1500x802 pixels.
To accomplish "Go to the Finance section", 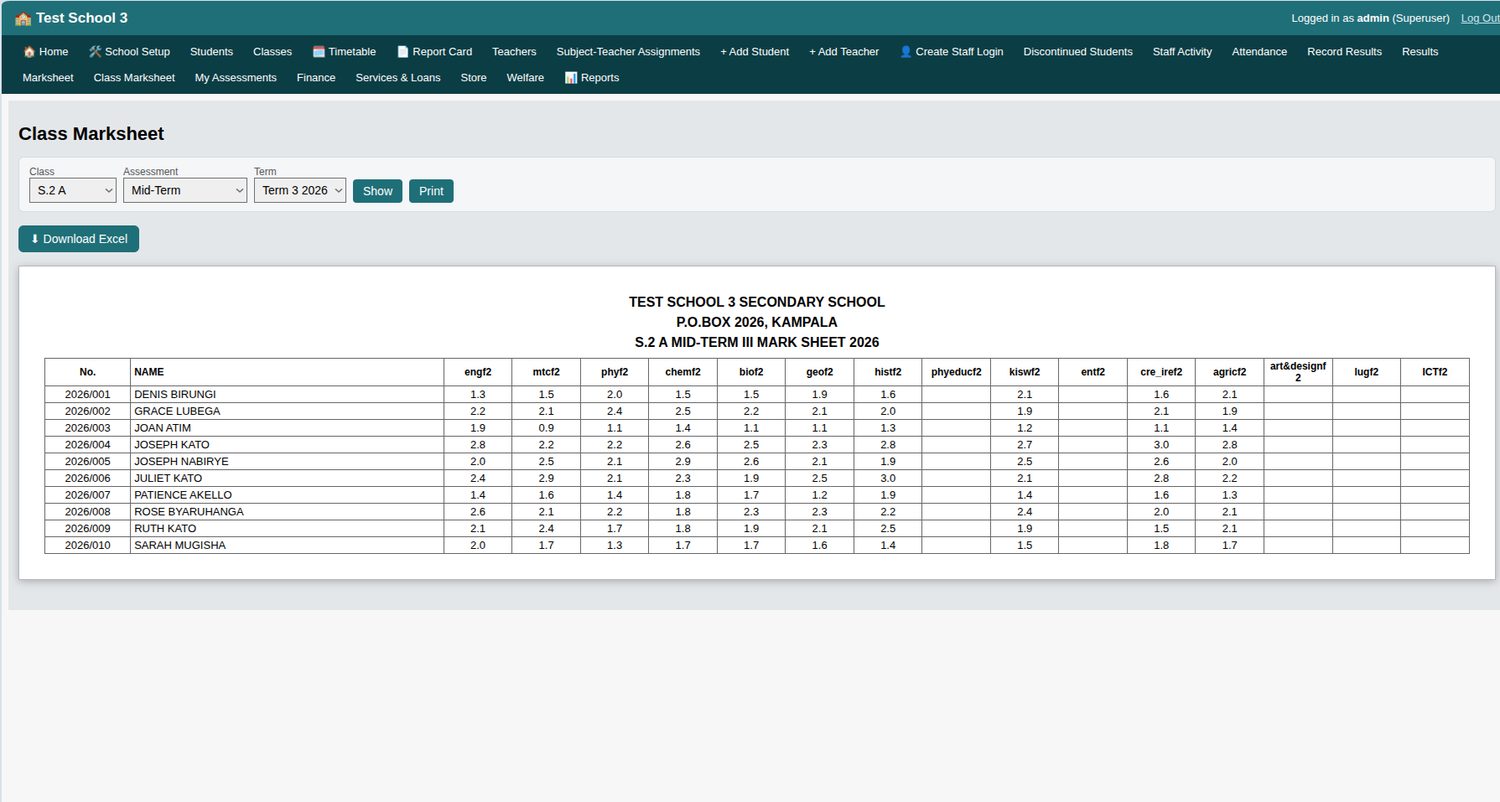I will 316,77.
